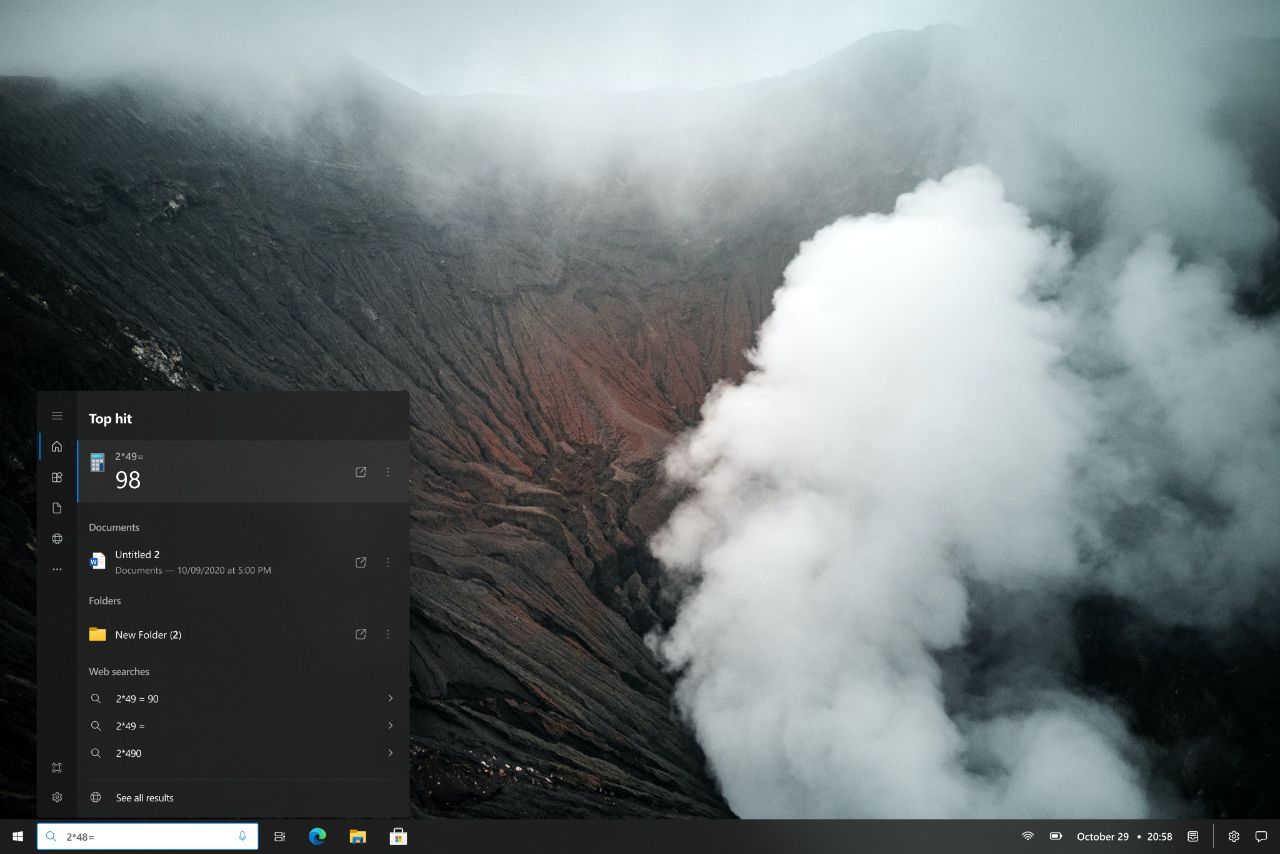
Task: Open Settings gear in system tray
Action: point(1234,836)
